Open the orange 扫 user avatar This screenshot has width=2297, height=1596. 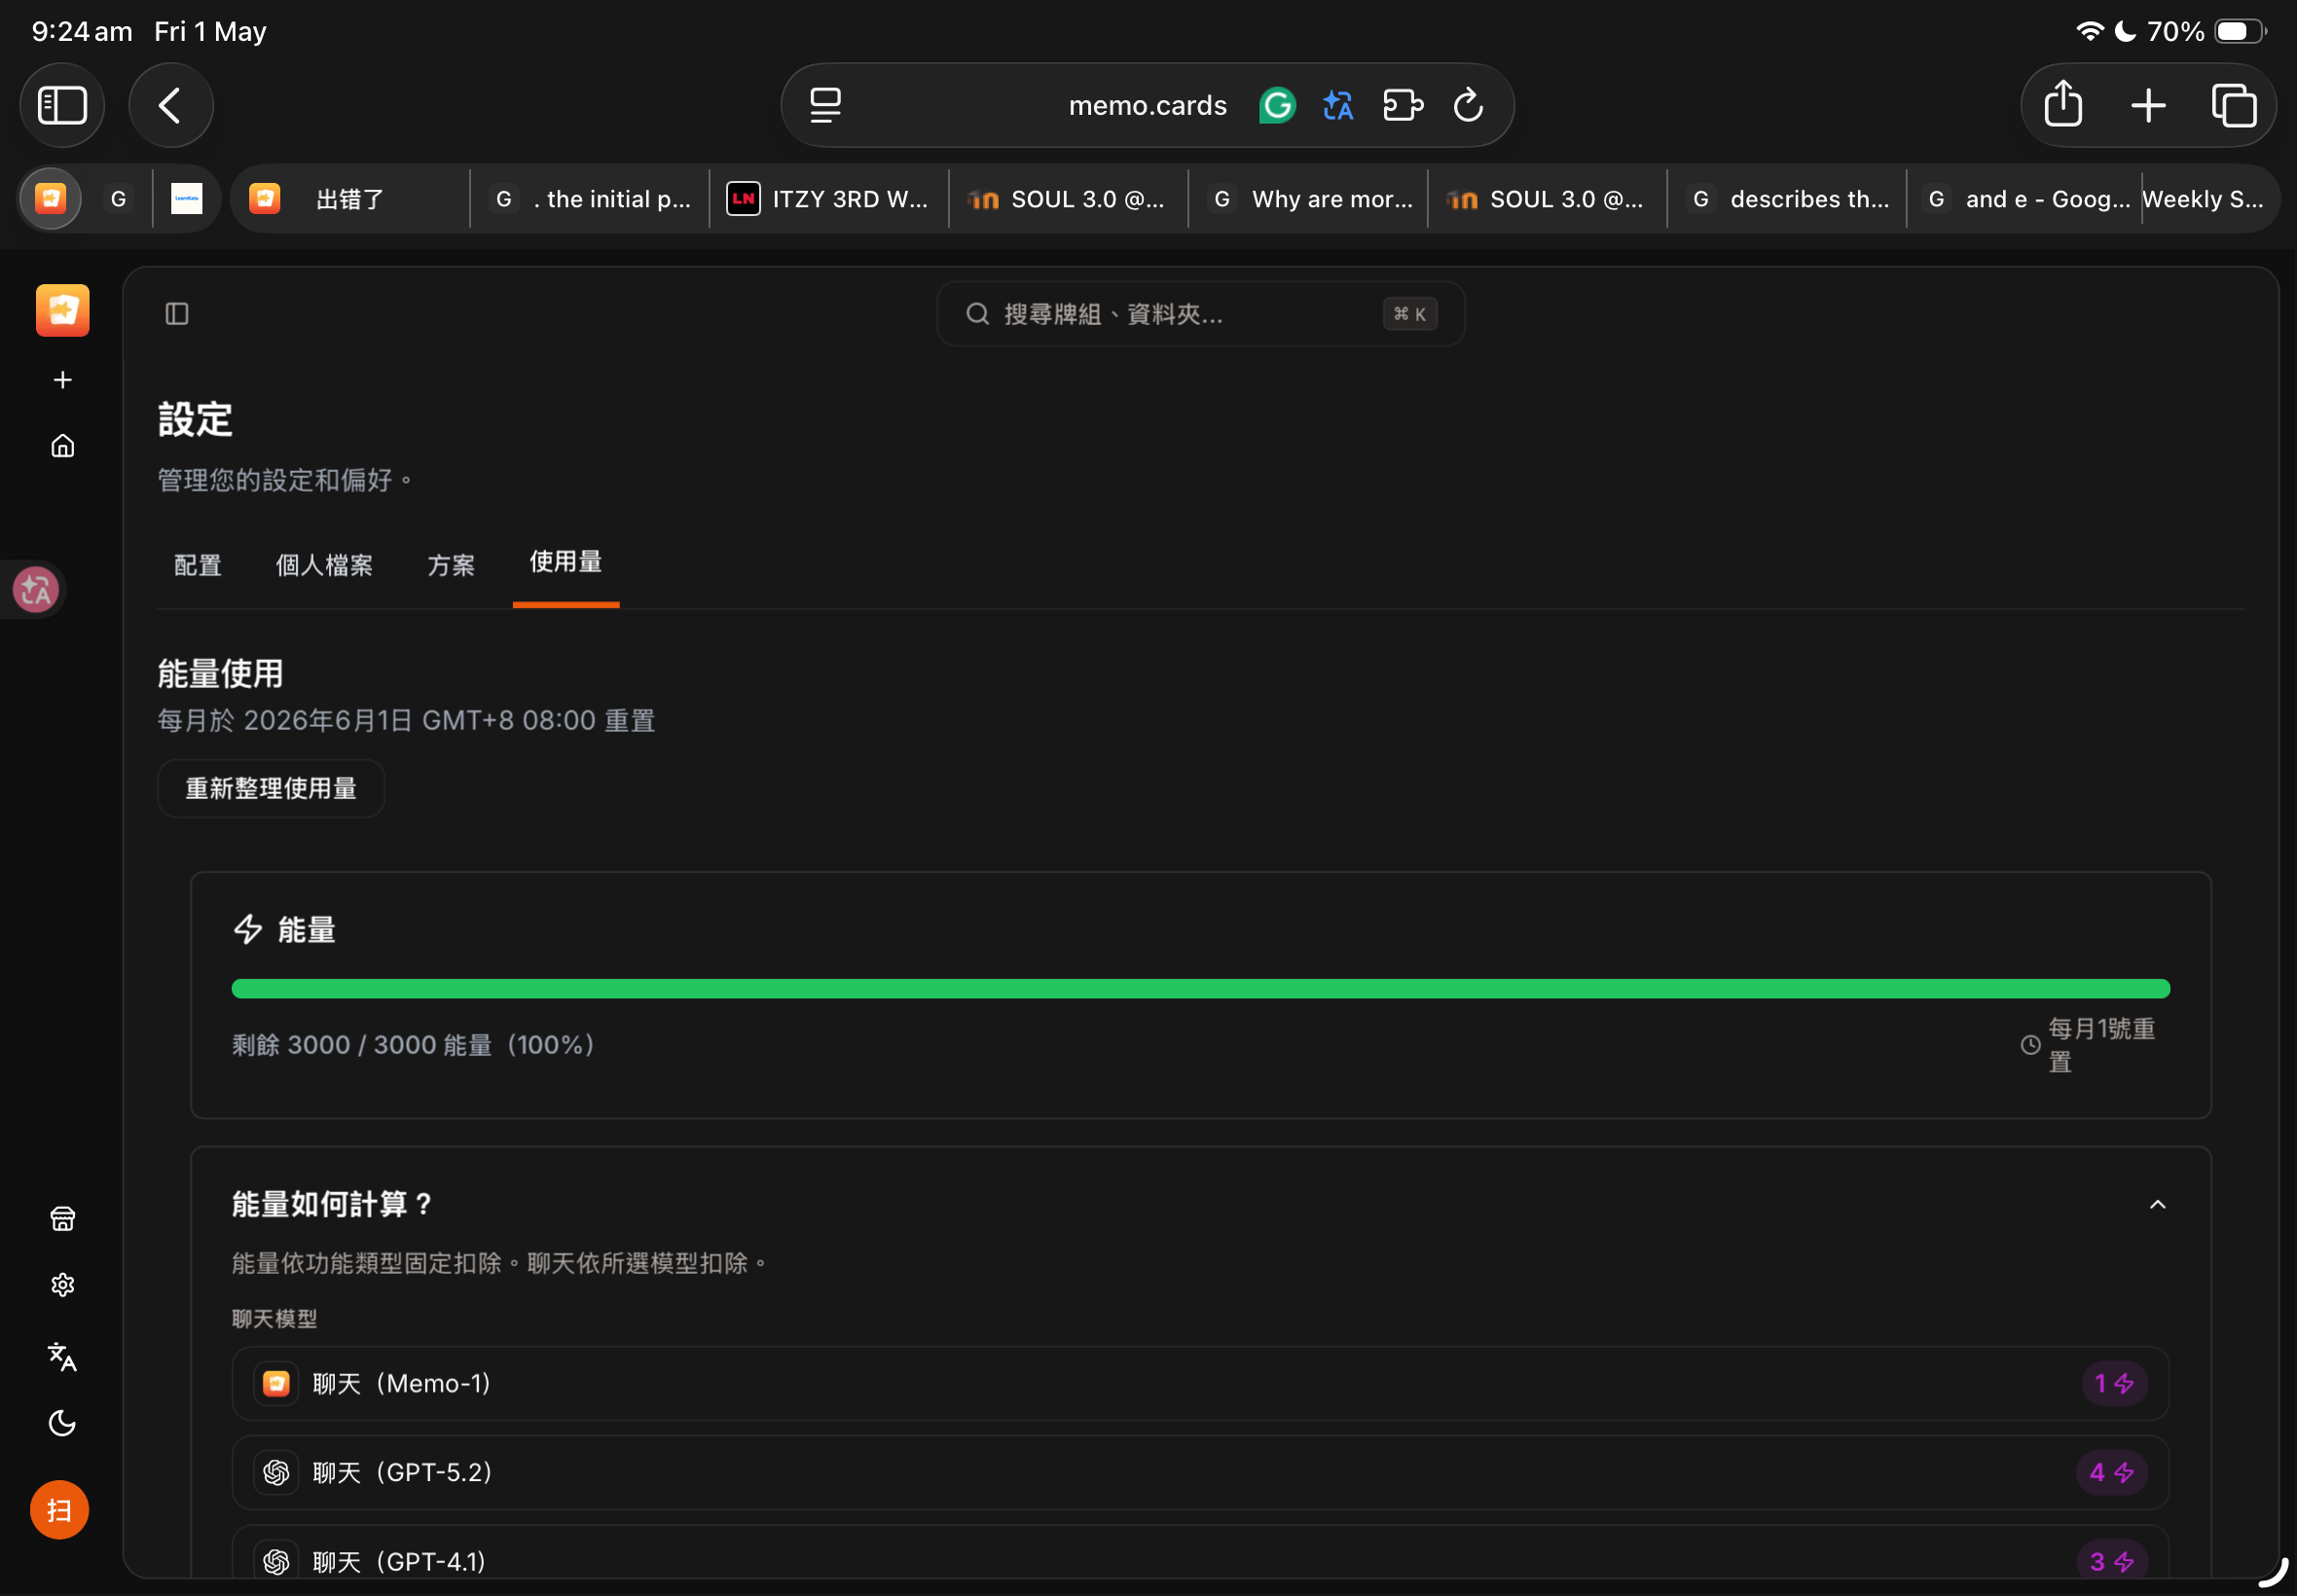[x=59, y=1510]
